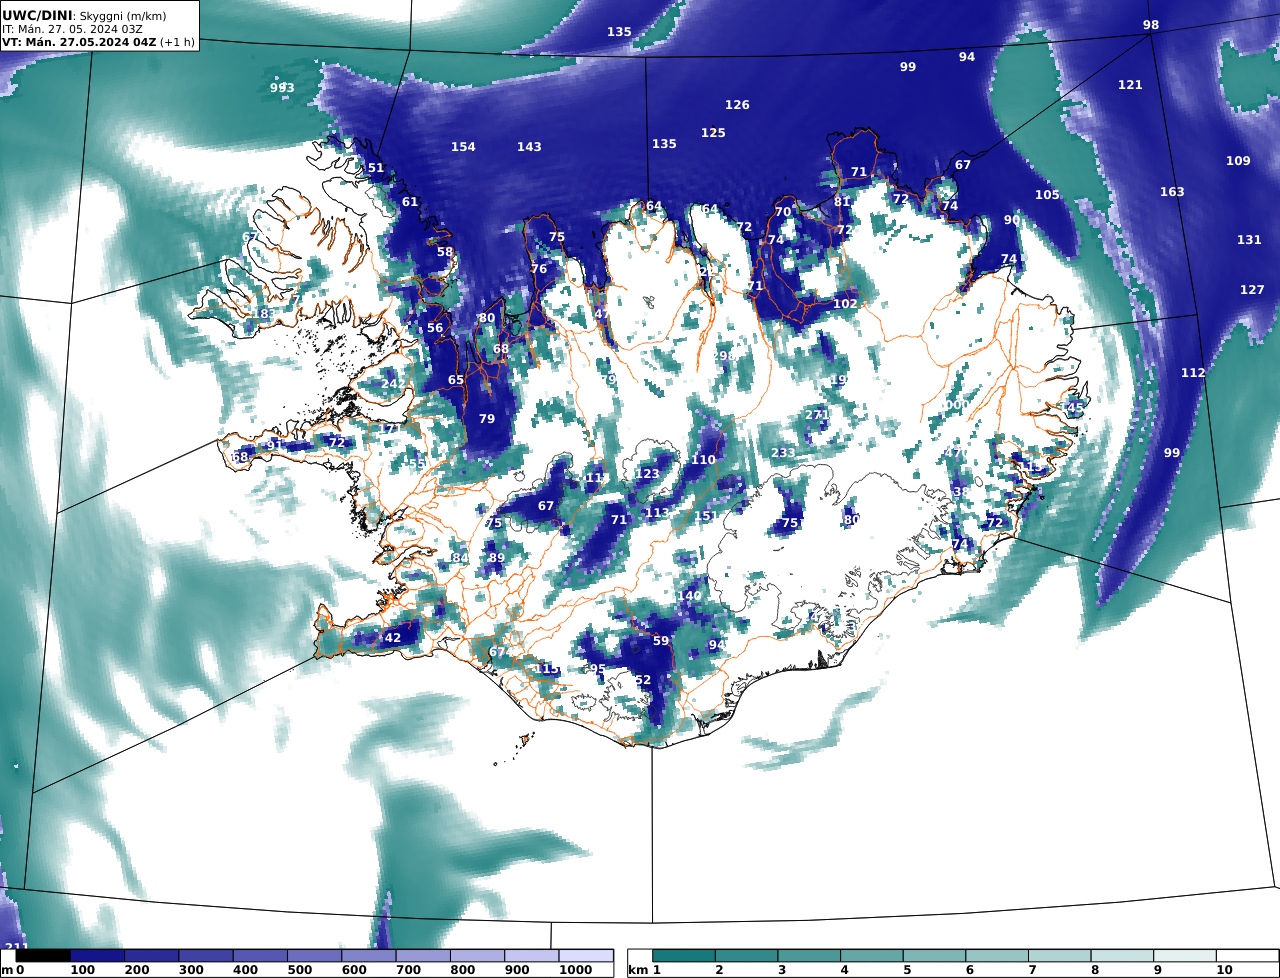Click the 3–4 km legend color box
The image size is (1280, 978).
tap(809, 956)
